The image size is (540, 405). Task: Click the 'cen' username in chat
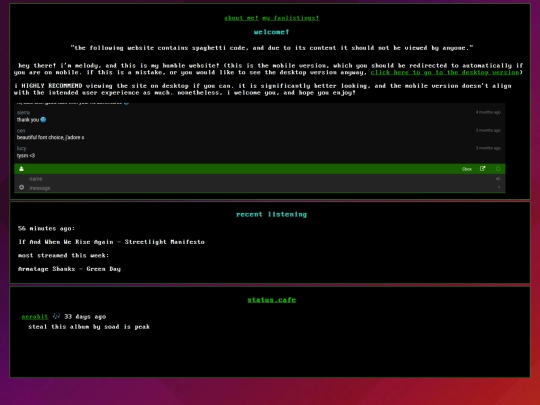click(x=21, y=131)
